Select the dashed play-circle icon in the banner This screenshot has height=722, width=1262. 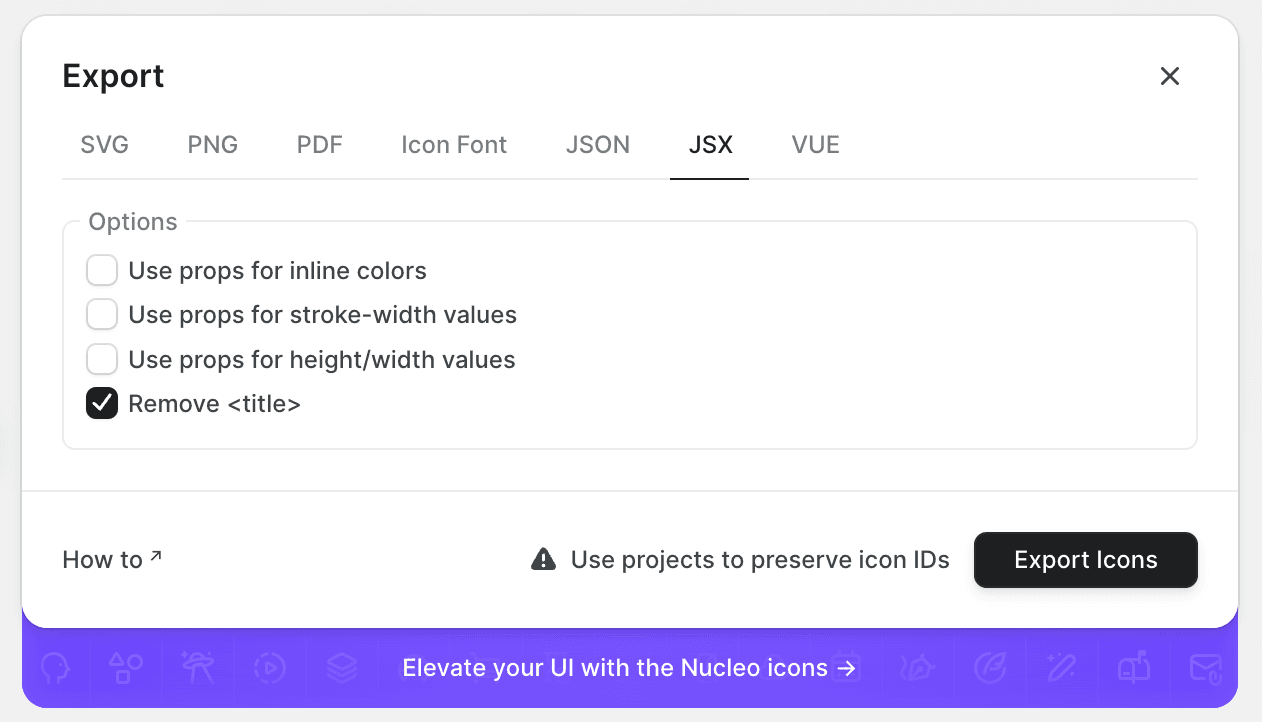coord(271,668)
